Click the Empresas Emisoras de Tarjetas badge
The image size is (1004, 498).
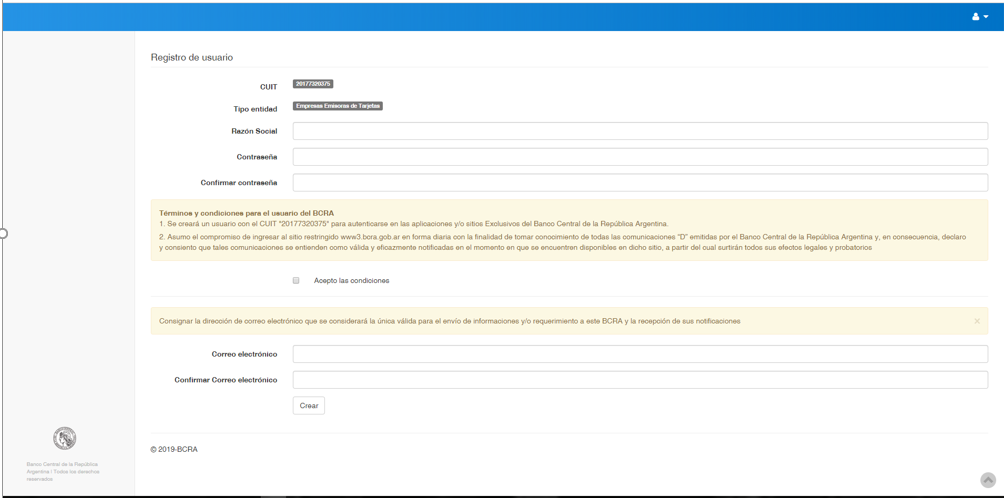338,106
